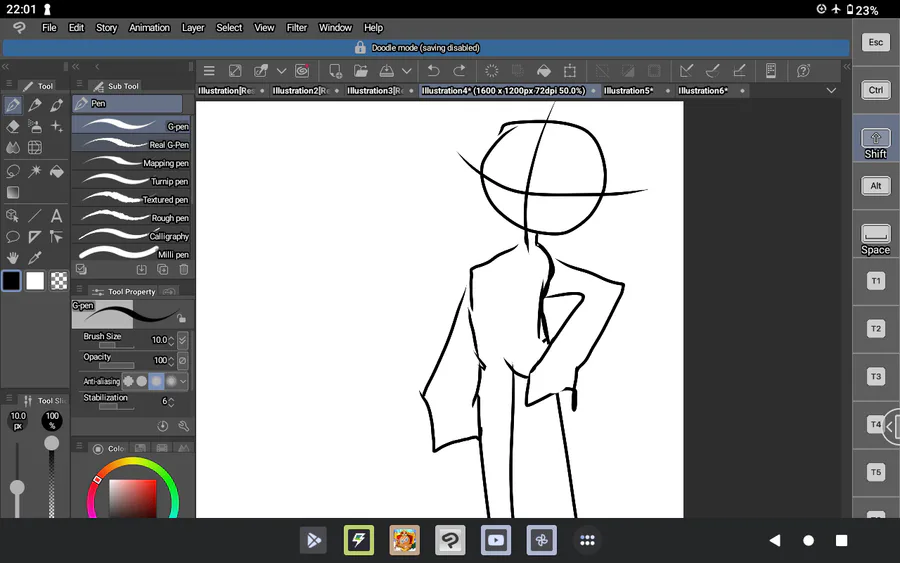Screen dimensions: 900x563
Task: Toggle the brush stroke lock icon
Action: pos(181,319)
